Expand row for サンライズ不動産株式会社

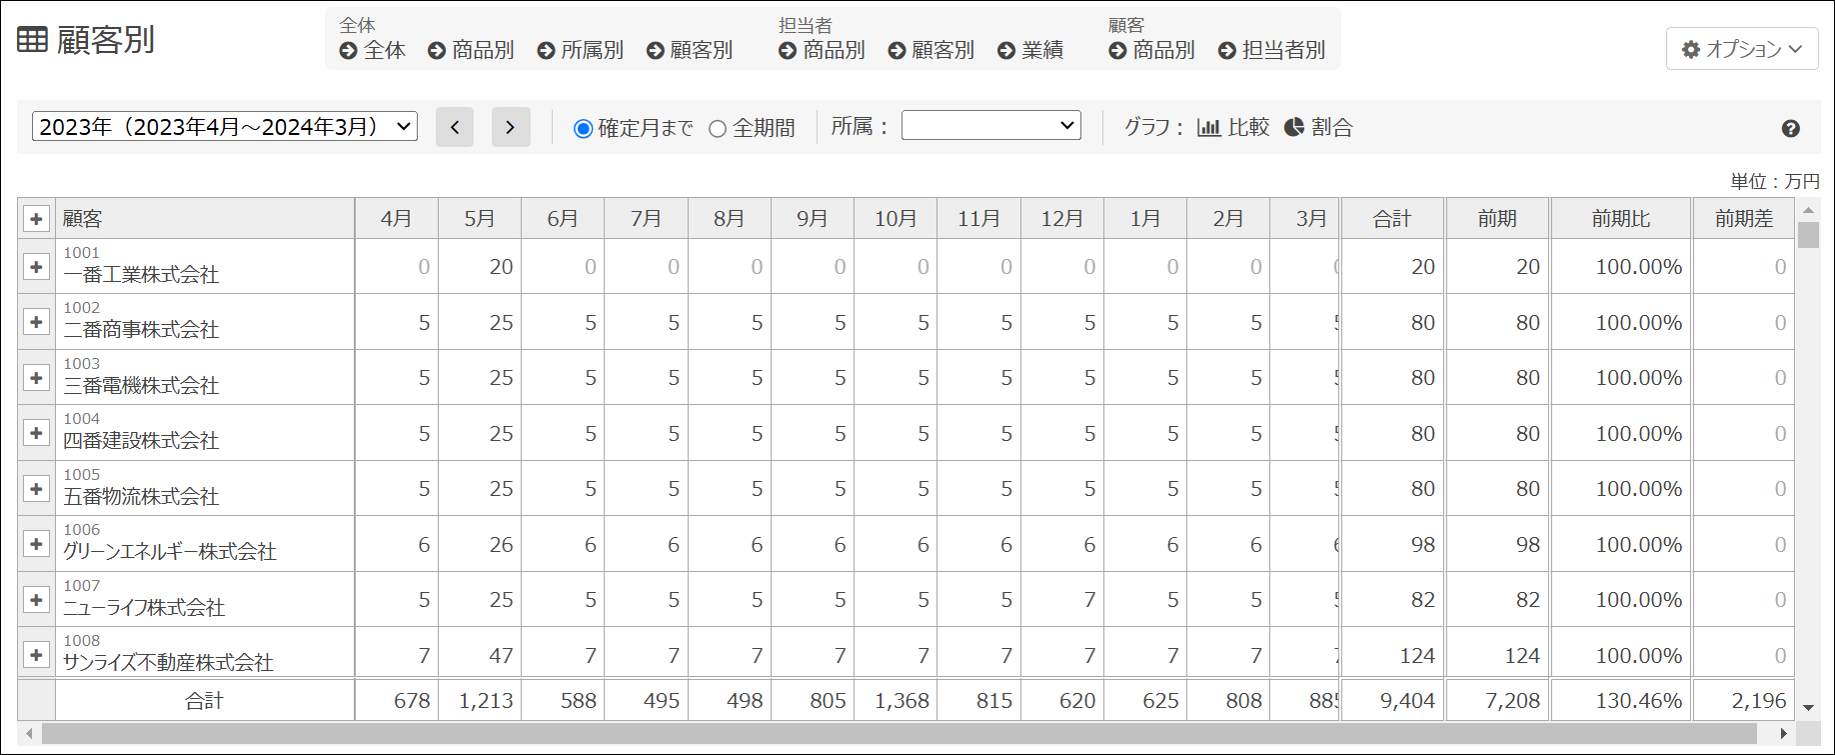[x=36, y=654]
